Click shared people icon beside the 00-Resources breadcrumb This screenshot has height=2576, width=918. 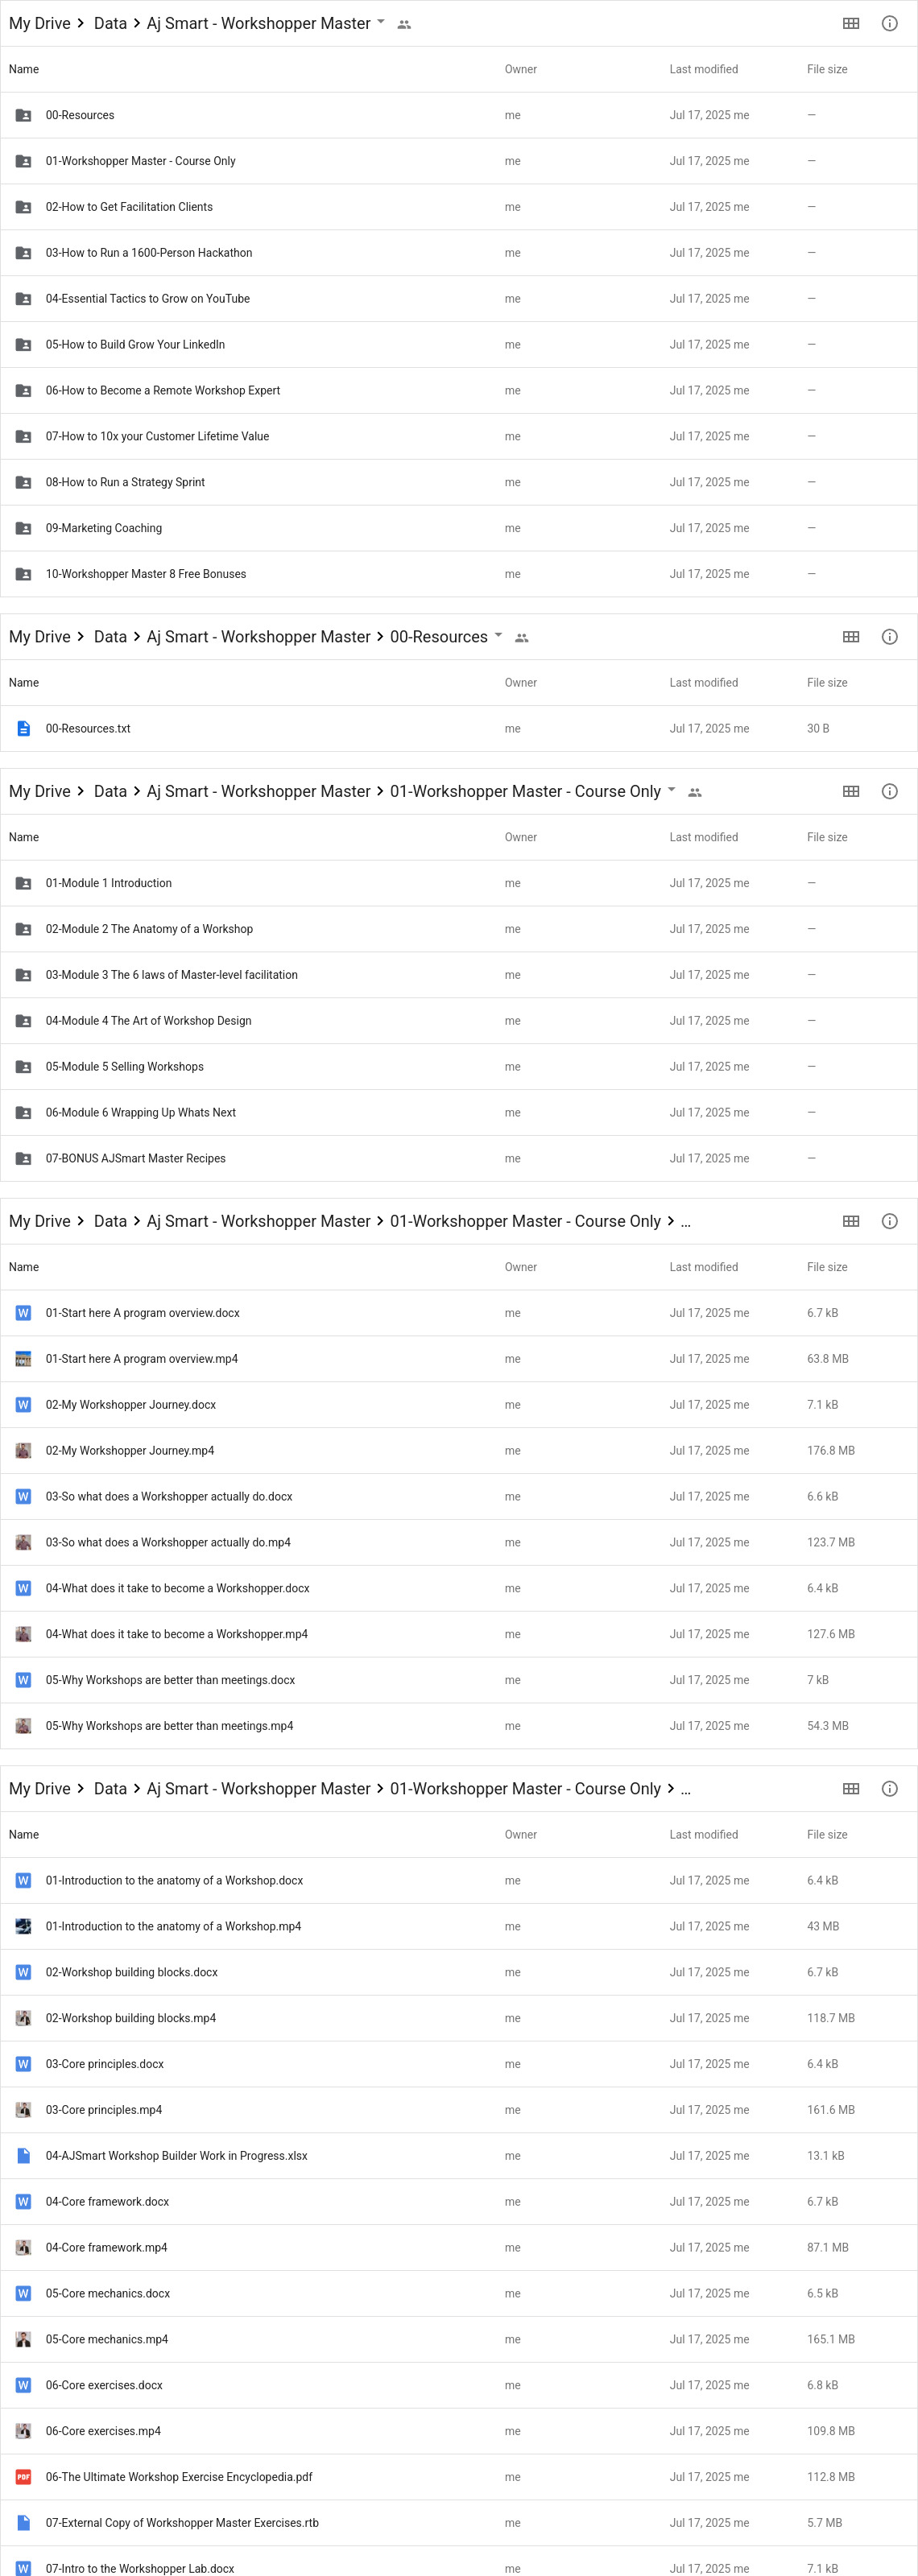522,638
